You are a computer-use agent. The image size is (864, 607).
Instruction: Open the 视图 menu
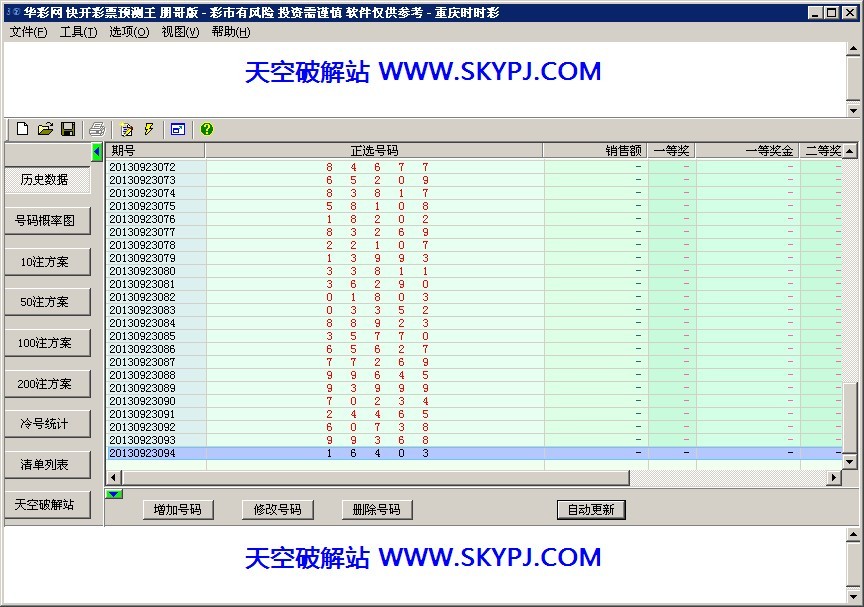pos(183,32)
